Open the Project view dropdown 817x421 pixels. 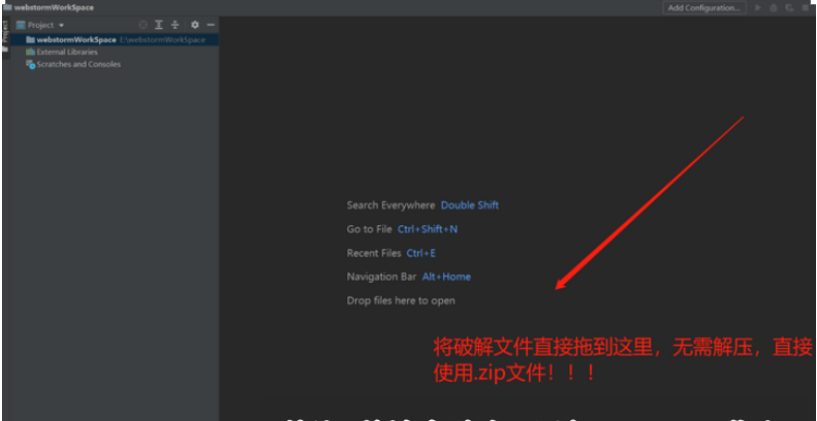click(x=40, y=25)
